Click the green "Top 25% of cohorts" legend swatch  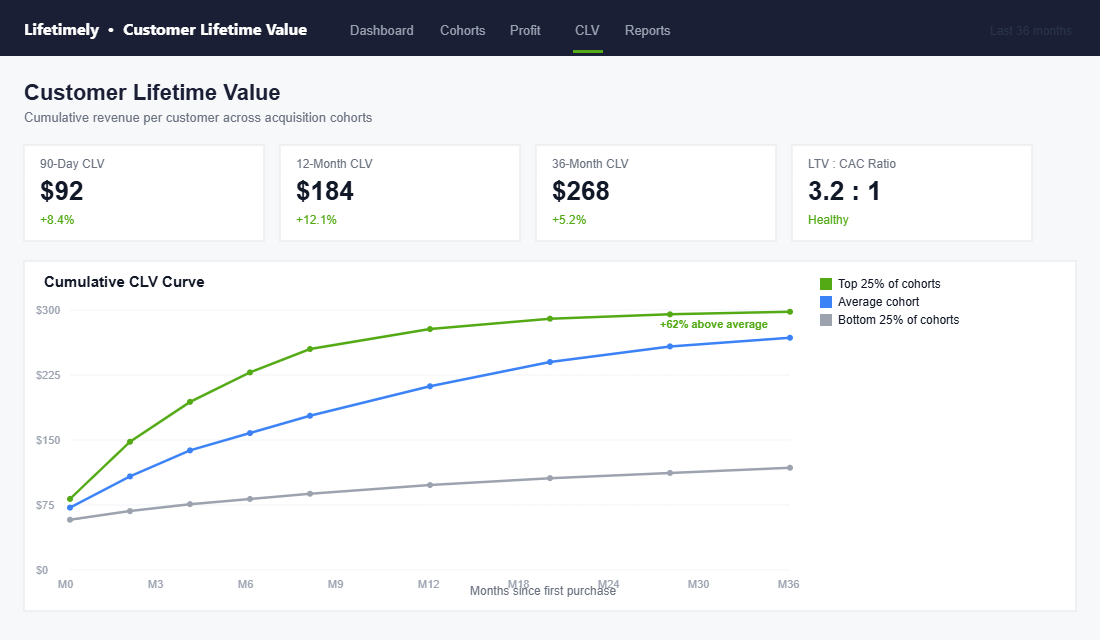[823, 283]
